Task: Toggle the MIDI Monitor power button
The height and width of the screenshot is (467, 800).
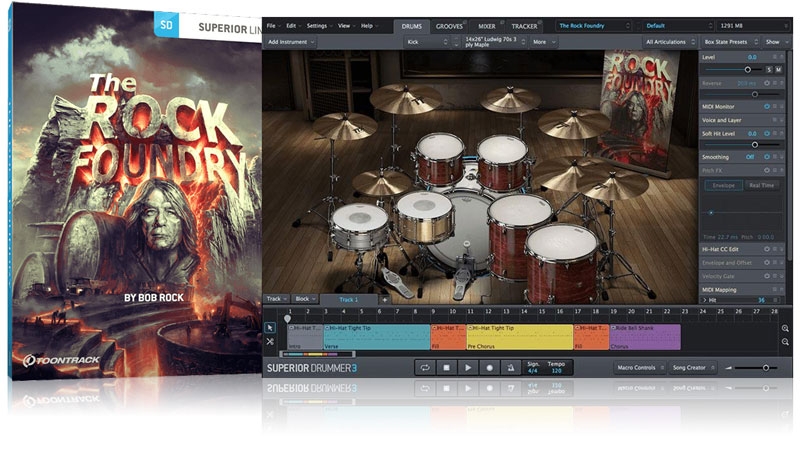Action: tap(766, 107)
